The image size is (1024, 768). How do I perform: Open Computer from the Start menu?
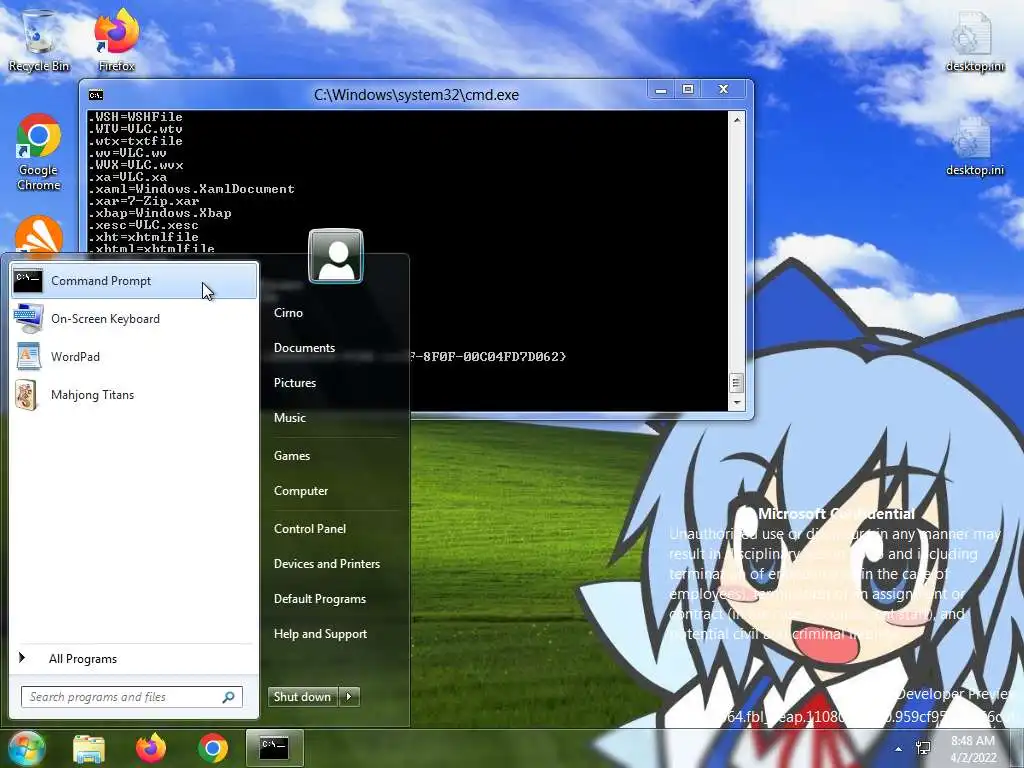[x=301, y=491]
